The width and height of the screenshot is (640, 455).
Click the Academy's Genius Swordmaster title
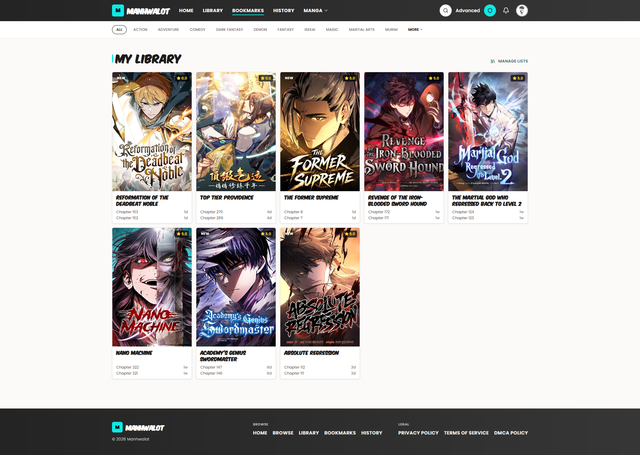[223, 356]
